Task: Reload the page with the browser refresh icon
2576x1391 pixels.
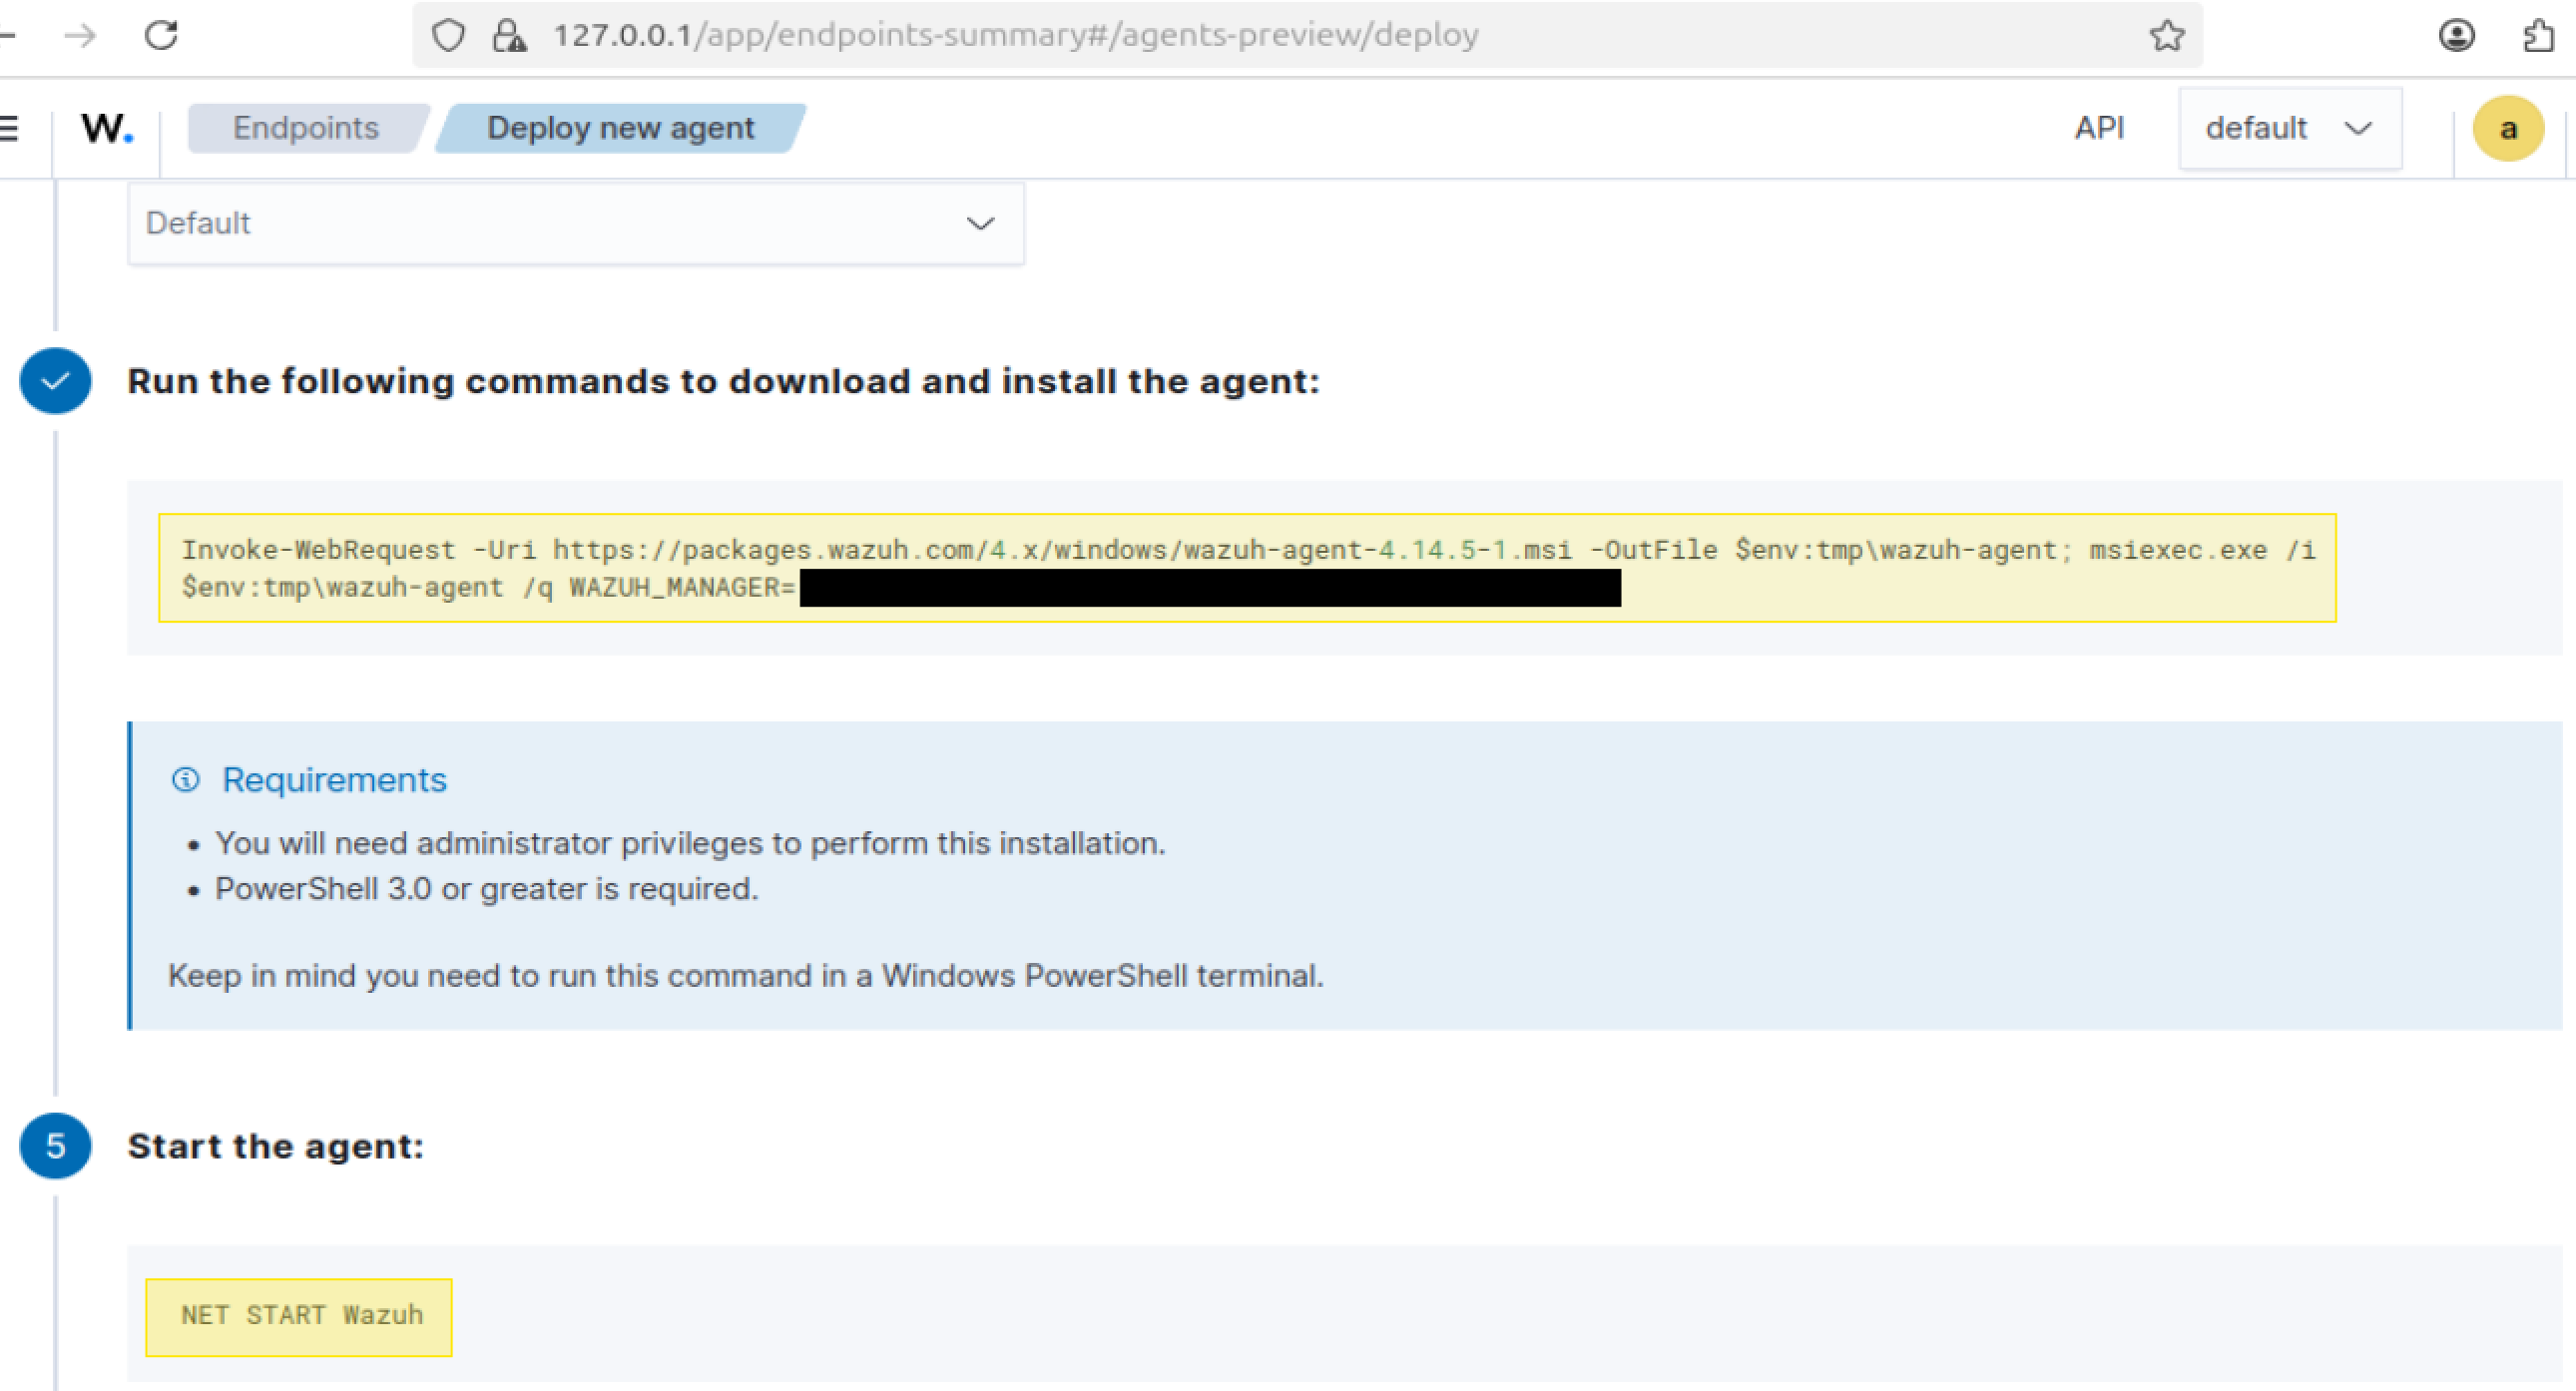Action: click(161, 35)
